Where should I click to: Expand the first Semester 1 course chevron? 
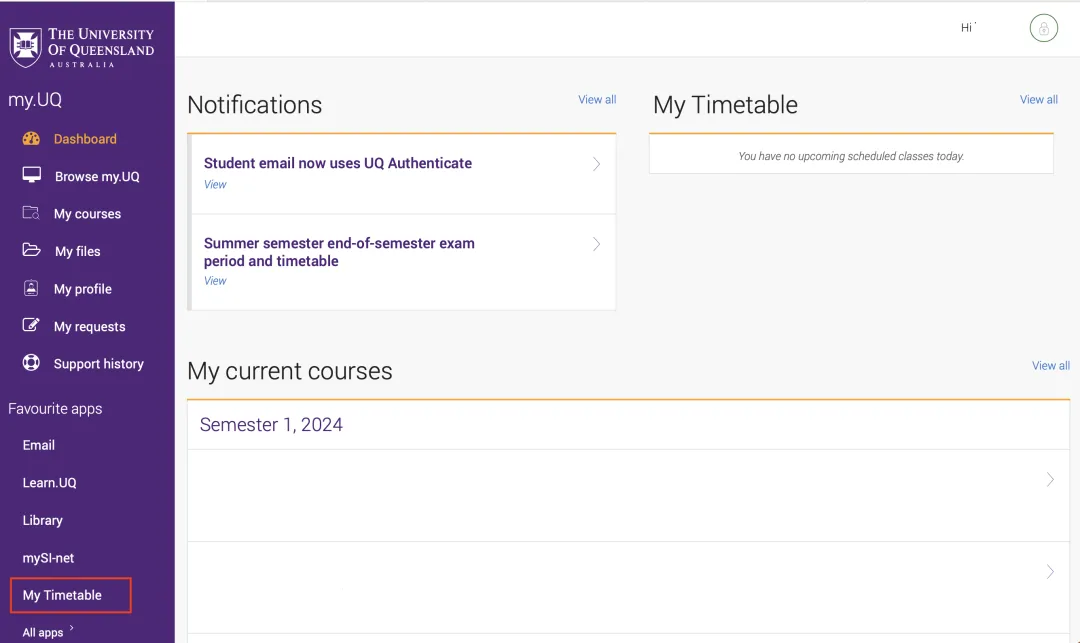(x=1050, y=479)
